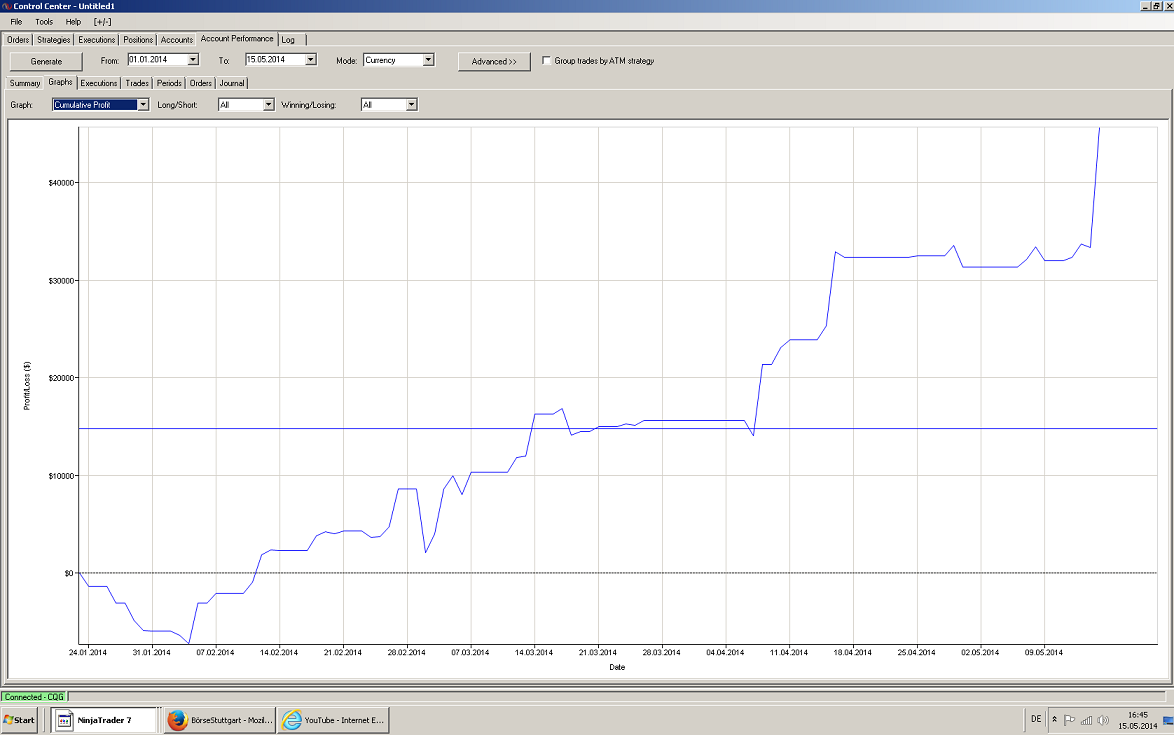Screen dimensions: 1174x735
Task: Click the DE language indicator in taskbar
Action: [x=1035, y=719]
